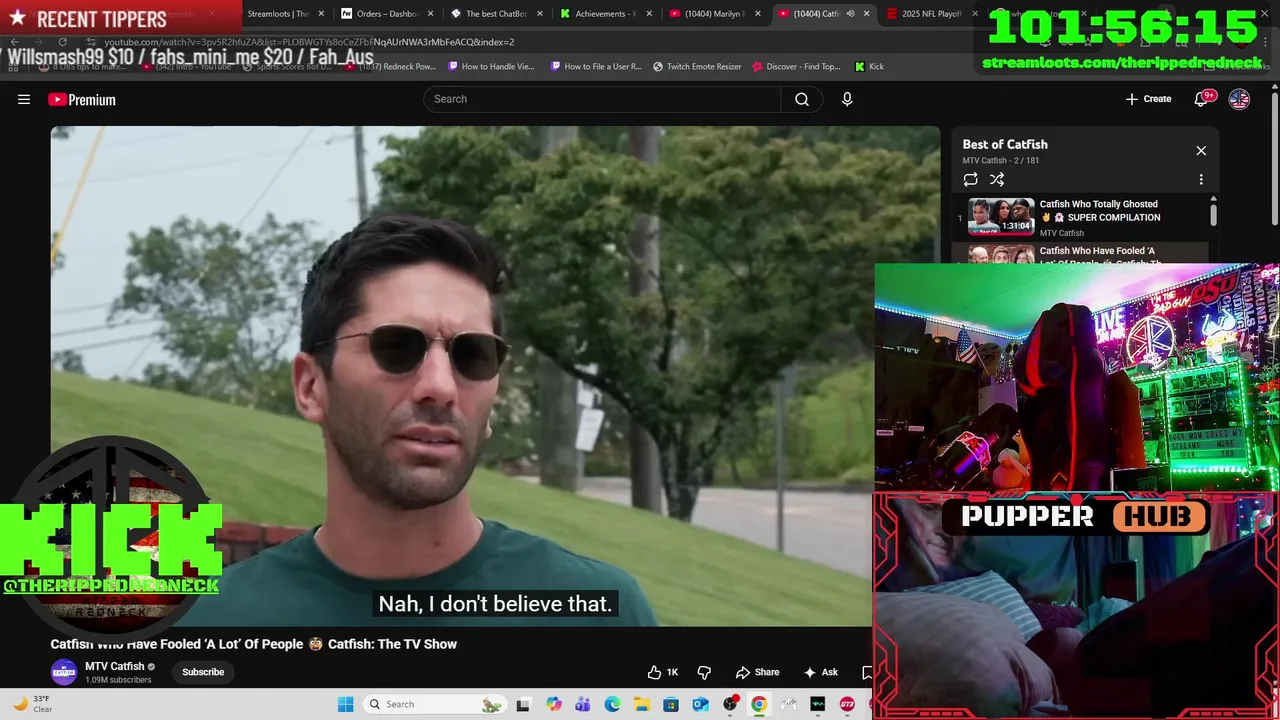Open the Discover - Find Top... bookmark
The height and width of the screenshot is (720, 1280).
click(x=796, y=67)
